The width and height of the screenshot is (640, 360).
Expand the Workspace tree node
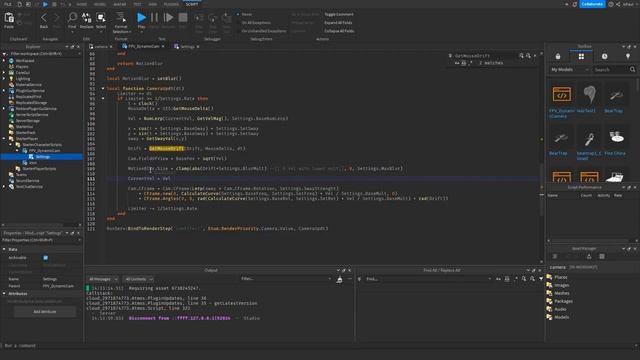[x=4, y=60]
